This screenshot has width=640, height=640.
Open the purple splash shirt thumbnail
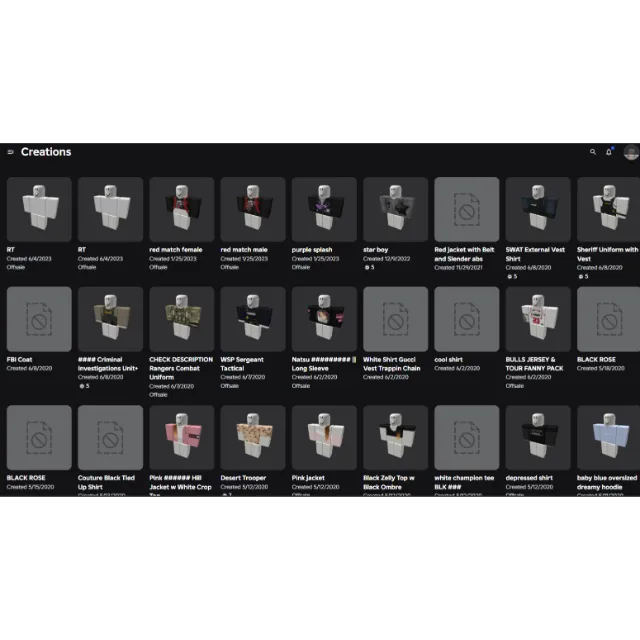click(x=324, y=209)
